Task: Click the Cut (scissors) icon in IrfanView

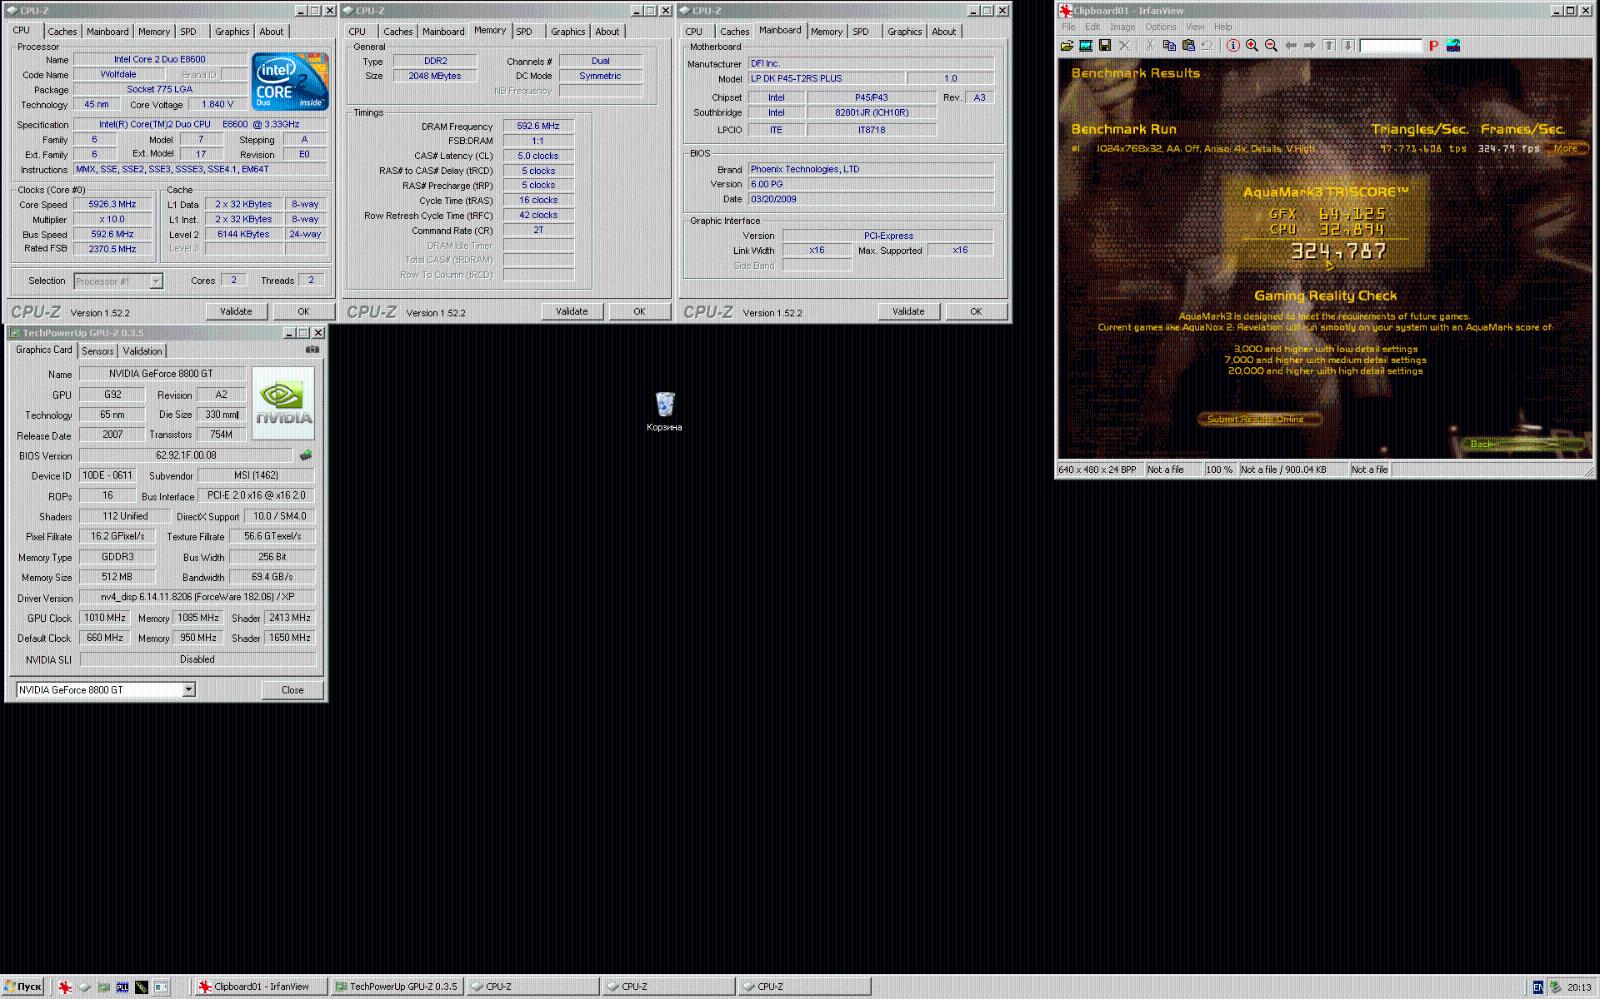Action: coord(1150,46)
